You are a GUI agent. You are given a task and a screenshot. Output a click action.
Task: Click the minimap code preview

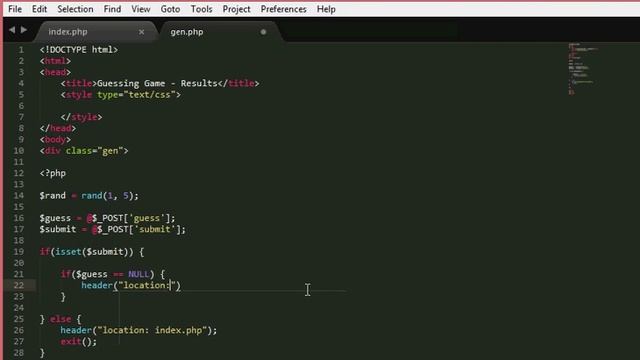coord(583,69)
